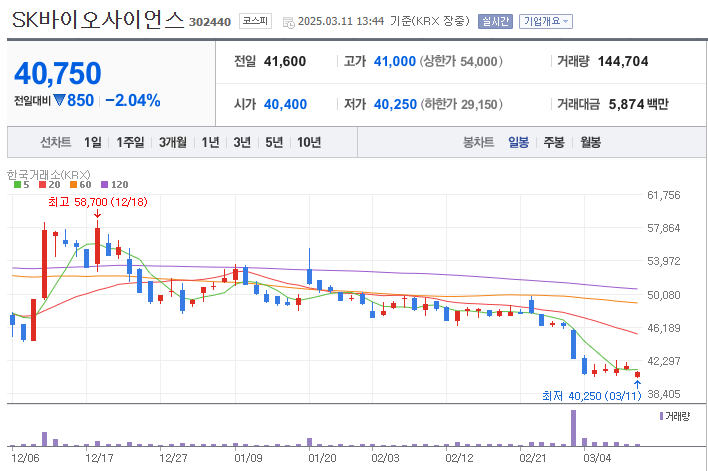Click the 상한가 54,000 text

[x=461, y=61]
